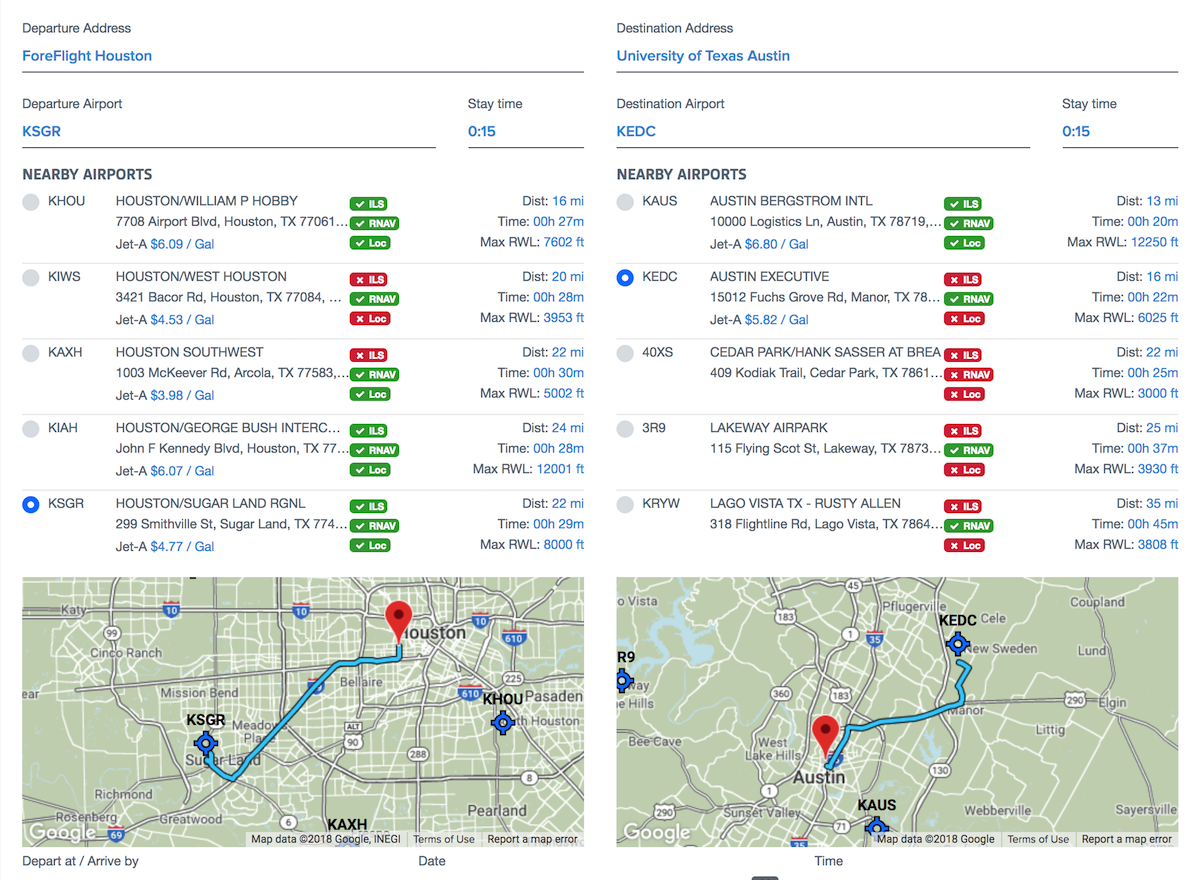1200x880 pixels.
Task: Click the Loc badge in the KHOU row
Action: click(370, 243)
